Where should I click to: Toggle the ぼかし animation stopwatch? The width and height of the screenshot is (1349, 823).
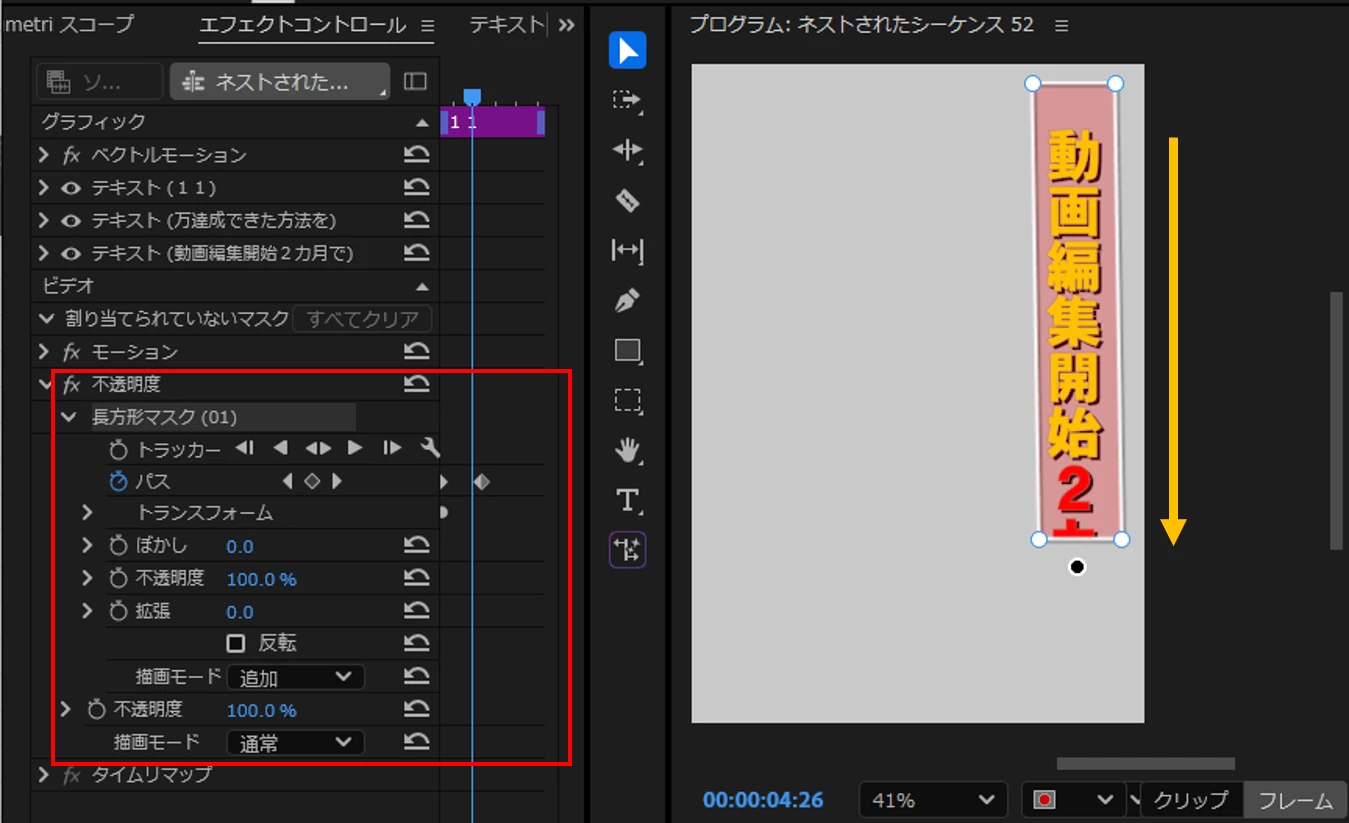118,546
